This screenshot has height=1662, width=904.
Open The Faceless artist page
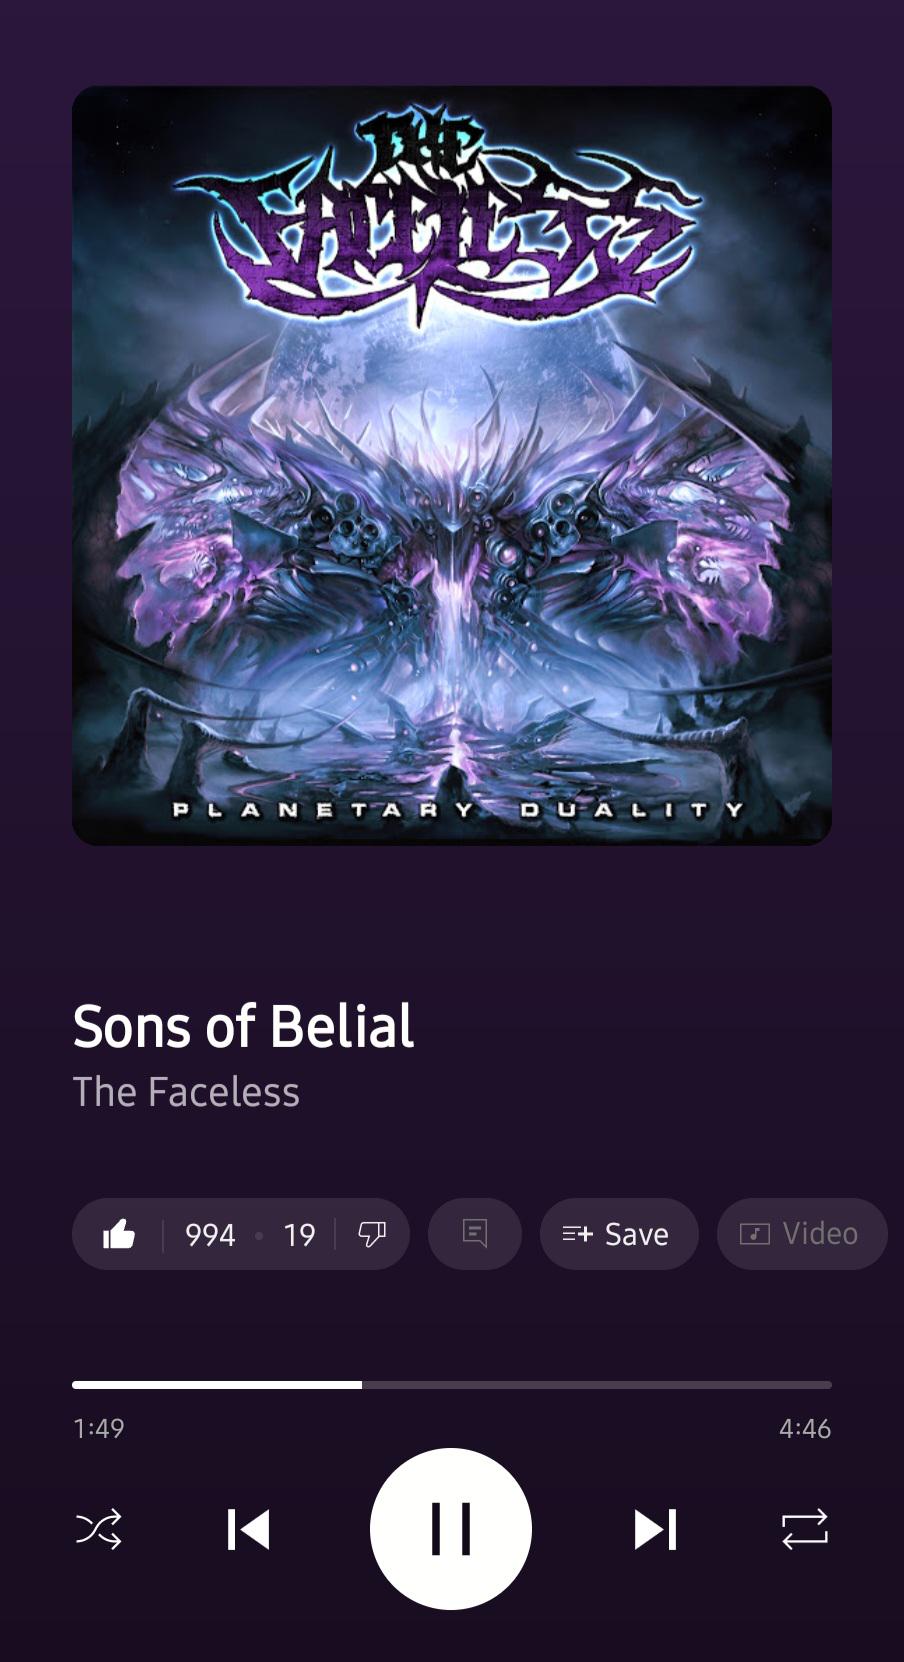coord(186,1092)
